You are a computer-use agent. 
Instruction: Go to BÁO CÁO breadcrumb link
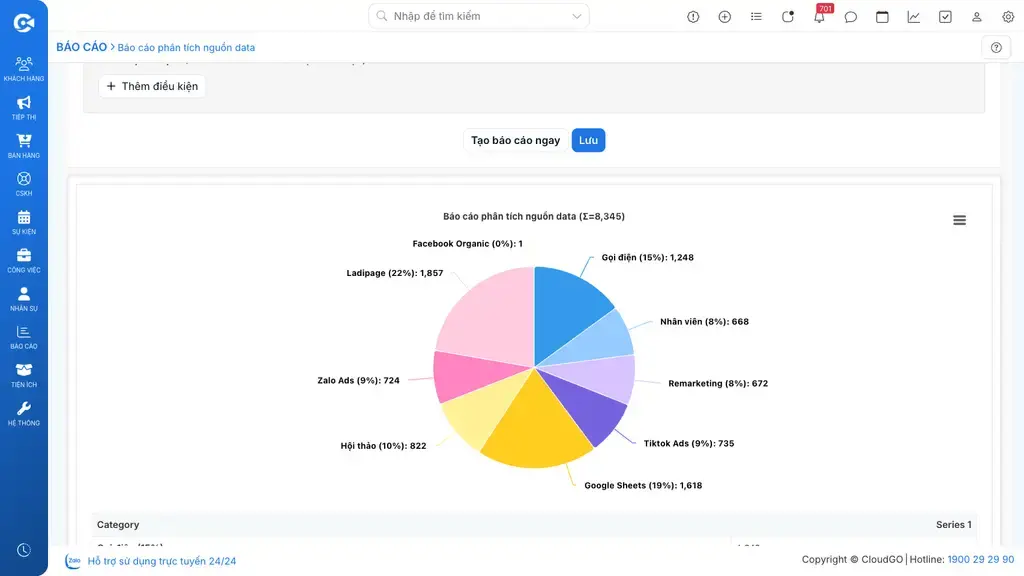81,47
